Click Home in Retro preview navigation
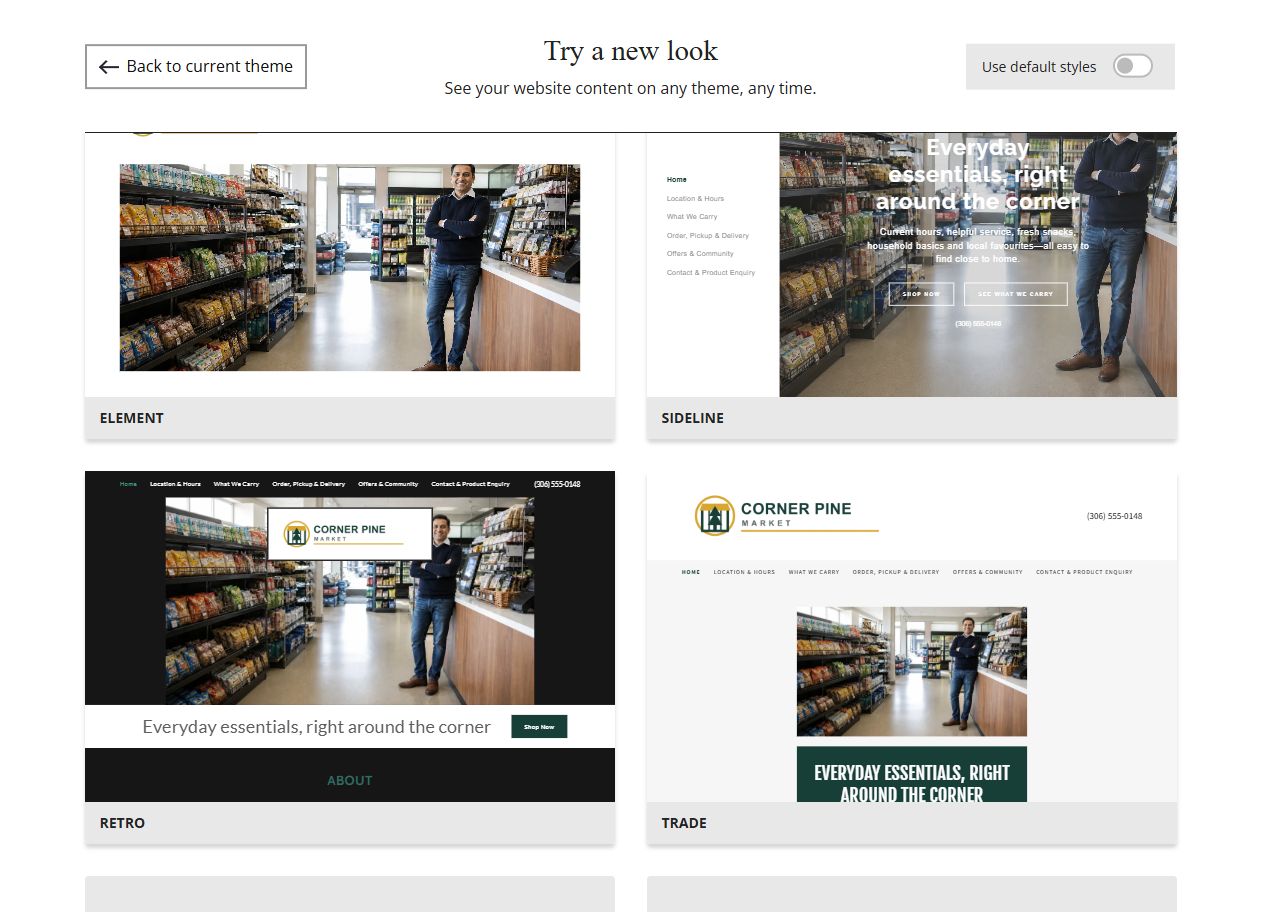The image size is (1261, 912). point(128,484)
